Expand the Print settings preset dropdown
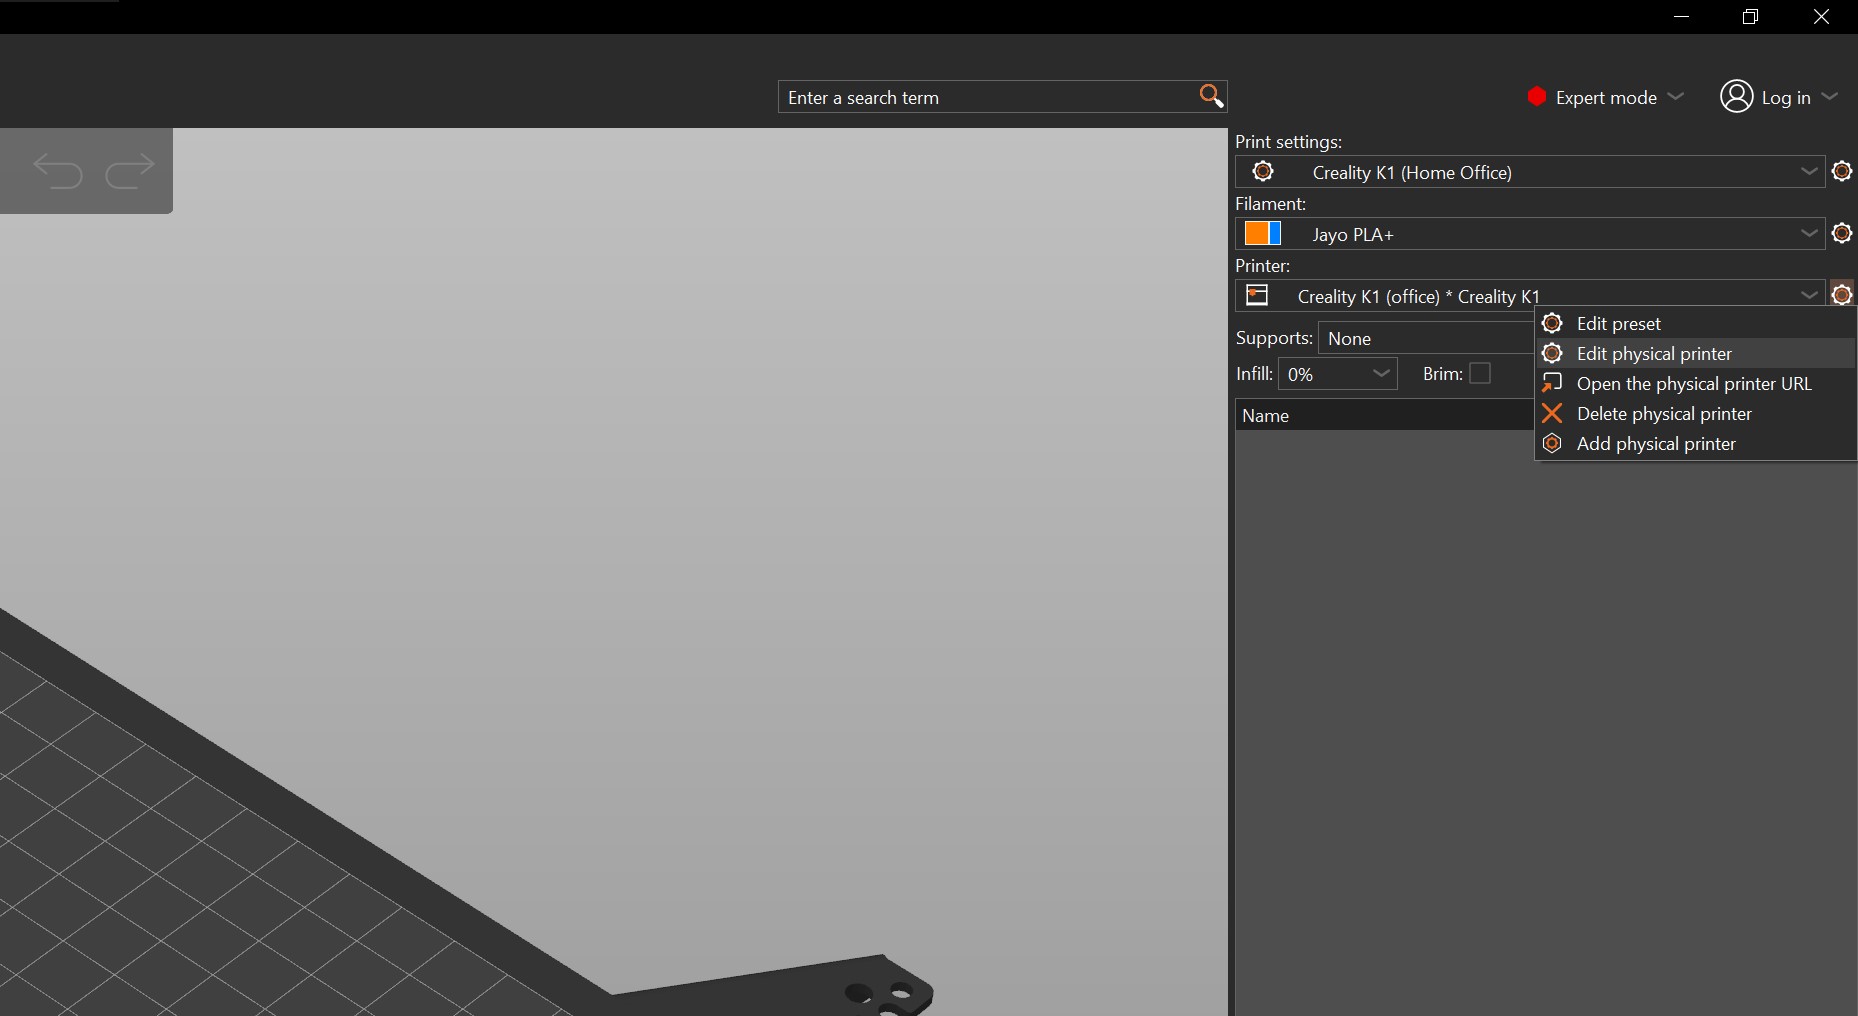 [1808, 172]
